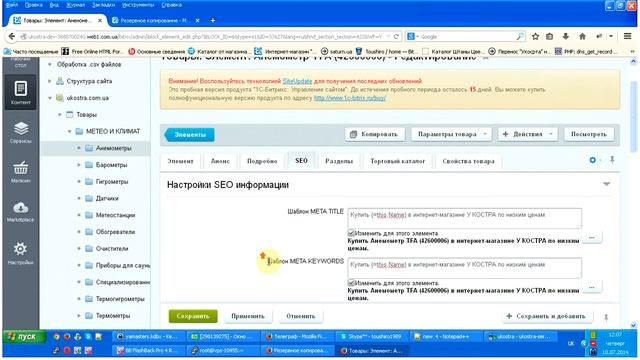
Task: Open Барометры folder in tree
Action: pyautogui.click(x=111, y=165)
